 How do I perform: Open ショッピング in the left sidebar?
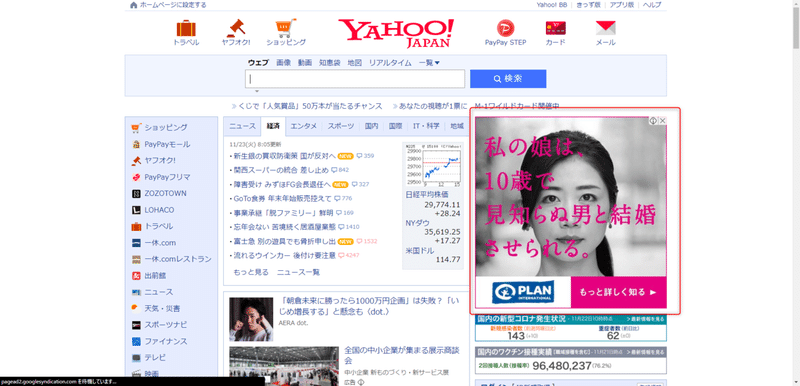(x=166, y=127)
